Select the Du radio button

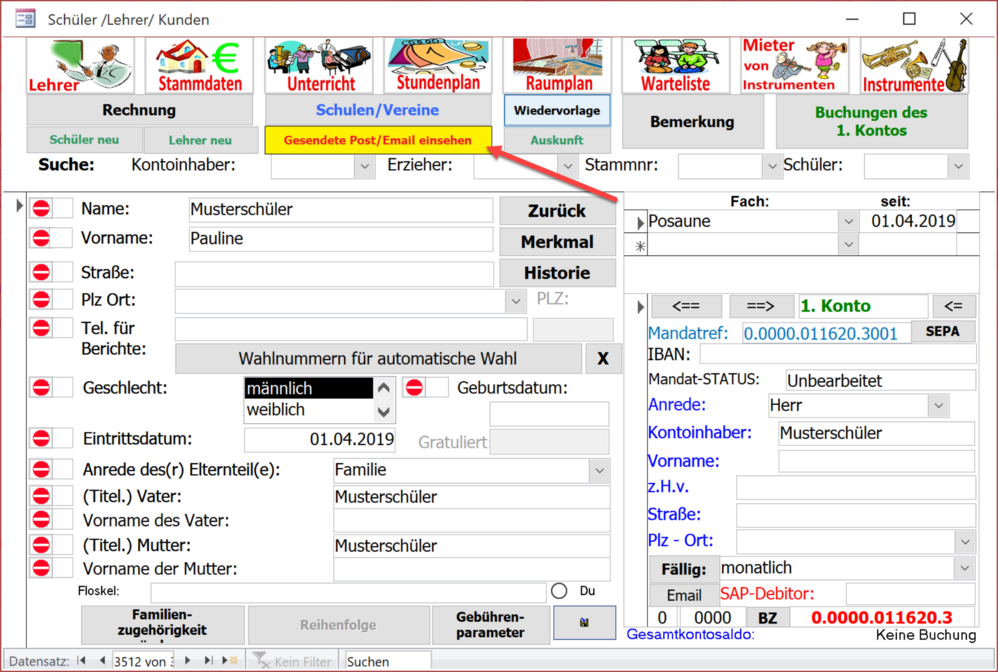pyautogui.click(x=559, y=591)
